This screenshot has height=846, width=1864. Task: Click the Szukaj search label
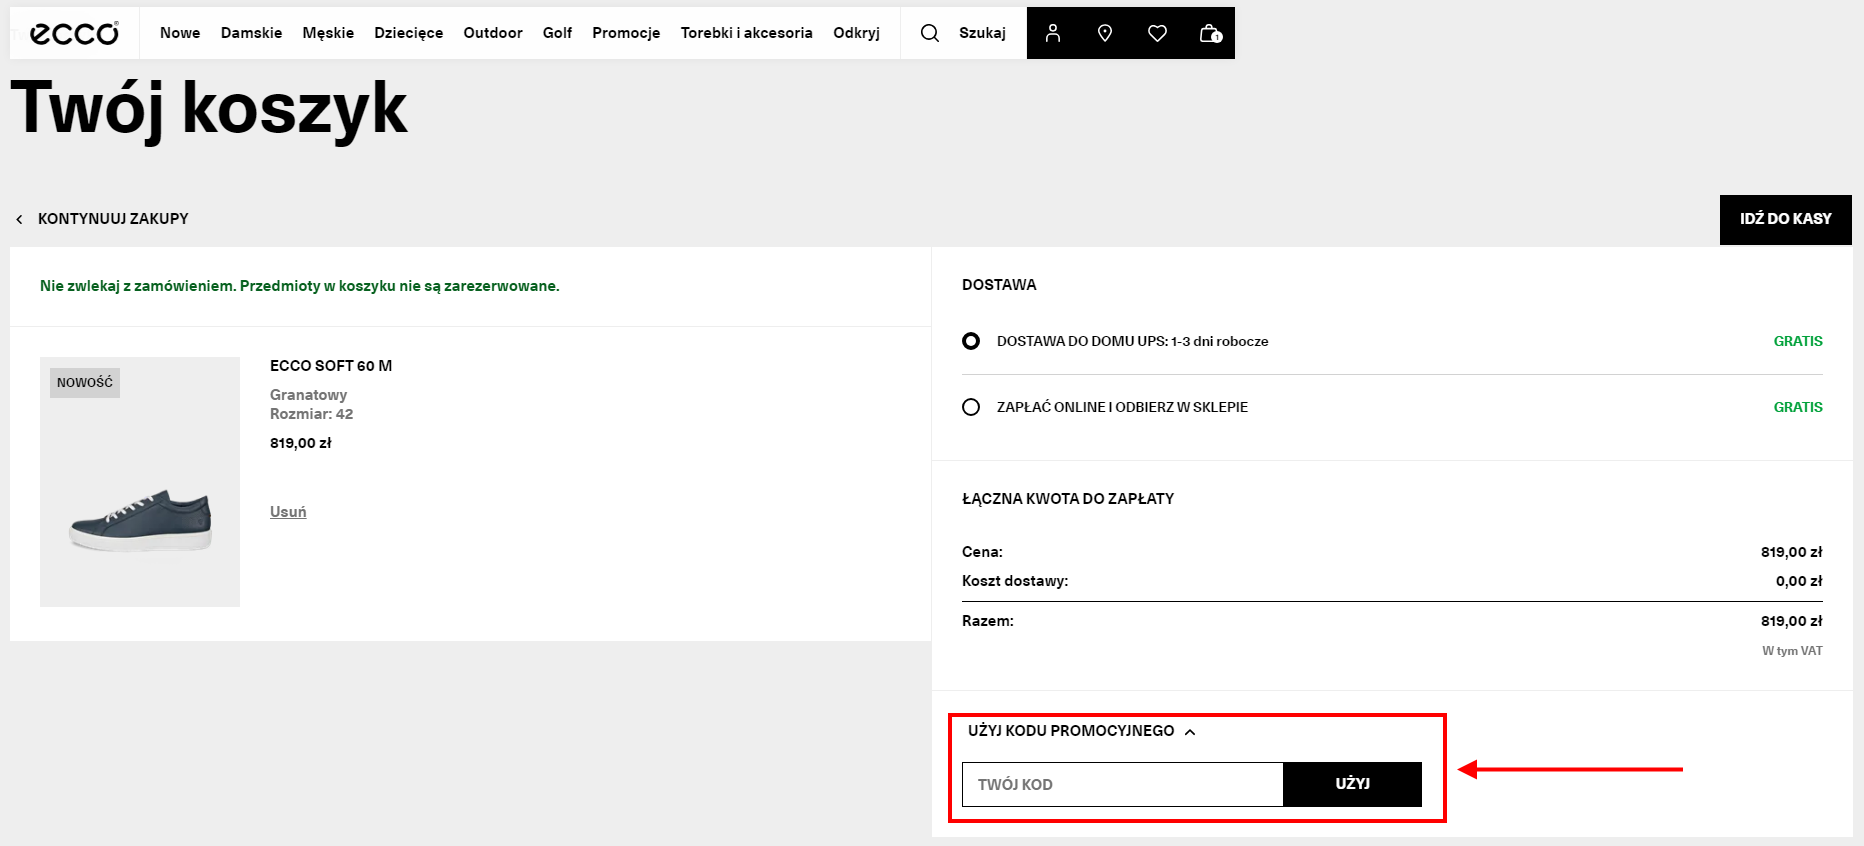pos(982,33)
